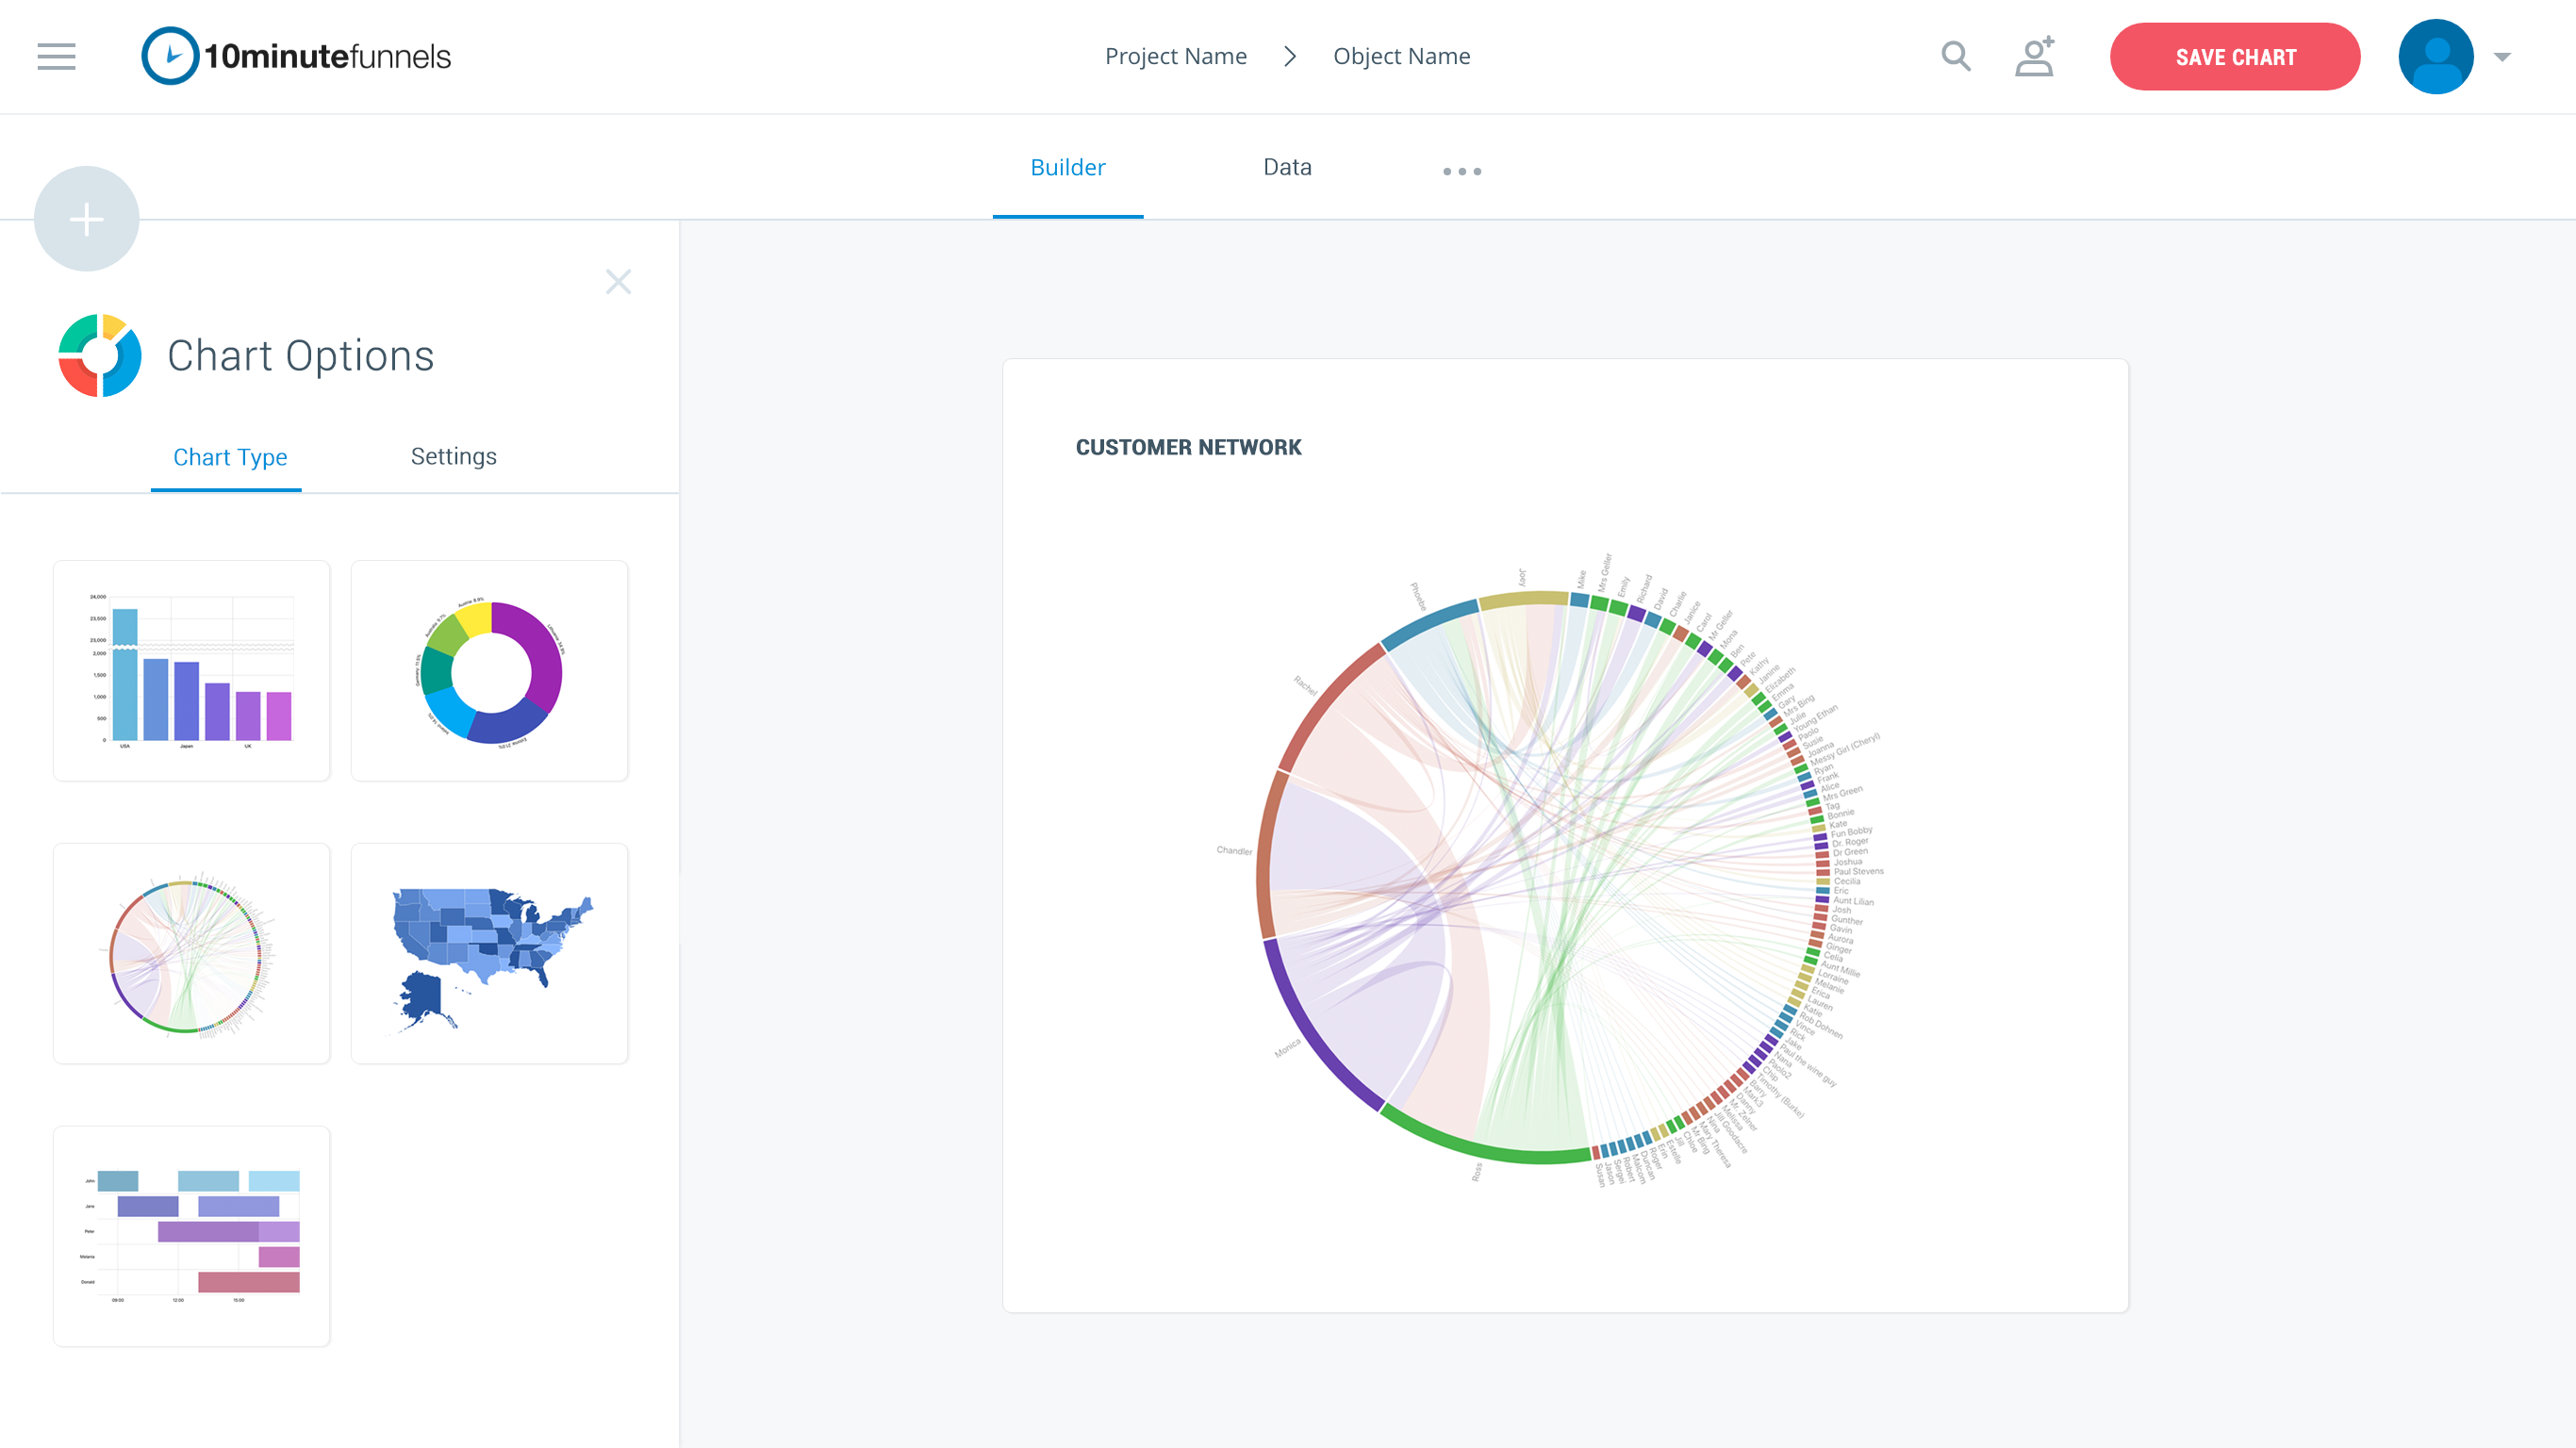Click the Project Name breadcrumb link
Viewport: 2576px width, 1448px height.
point(1175,56)
